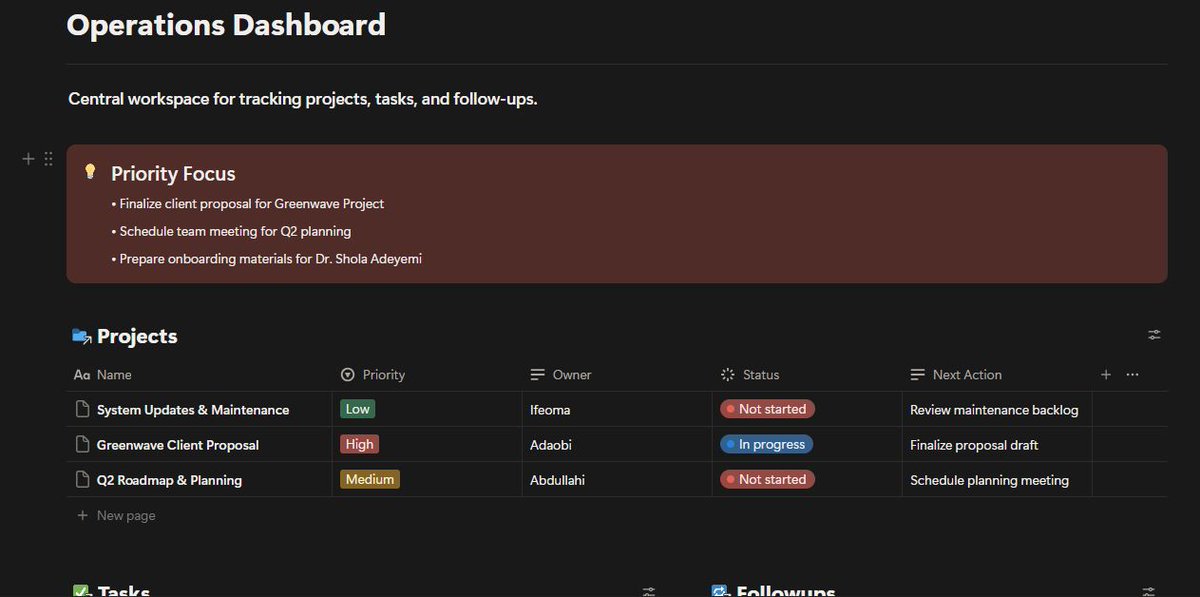
Task: Click the page icon of System Updates & Maintenance
Action: [x=83, y=409]
